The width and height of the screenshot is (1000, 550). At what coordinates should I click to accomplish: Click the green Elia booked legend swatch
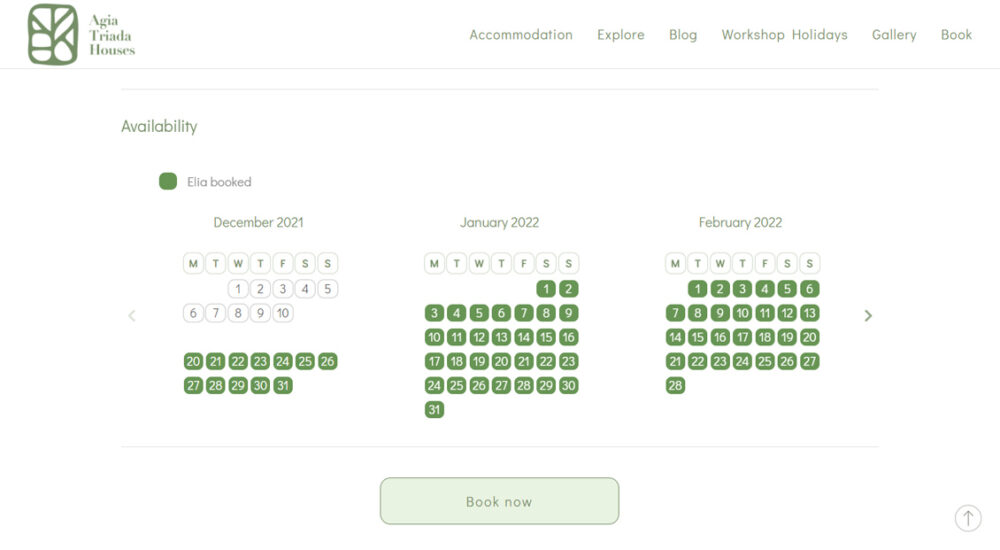click(168, 181)
